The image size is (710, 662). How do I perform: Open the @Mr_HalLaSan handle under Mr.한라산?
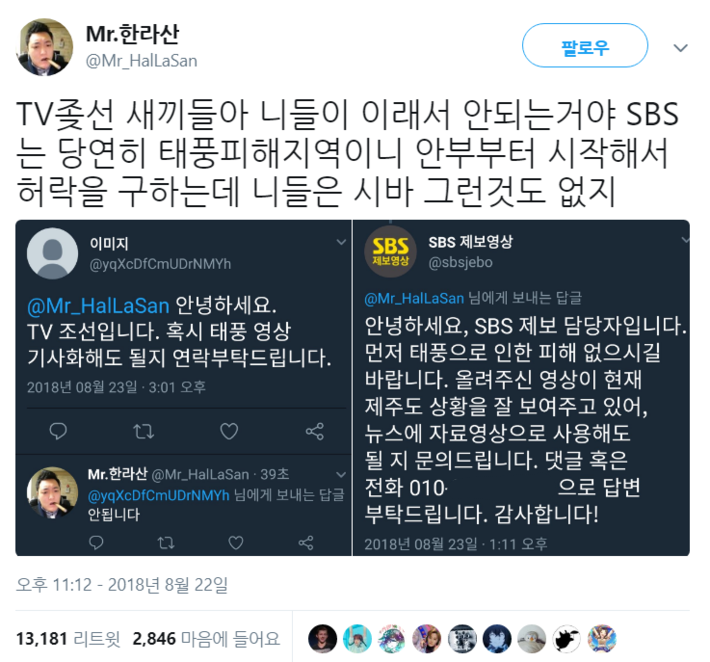click(141, 61)
